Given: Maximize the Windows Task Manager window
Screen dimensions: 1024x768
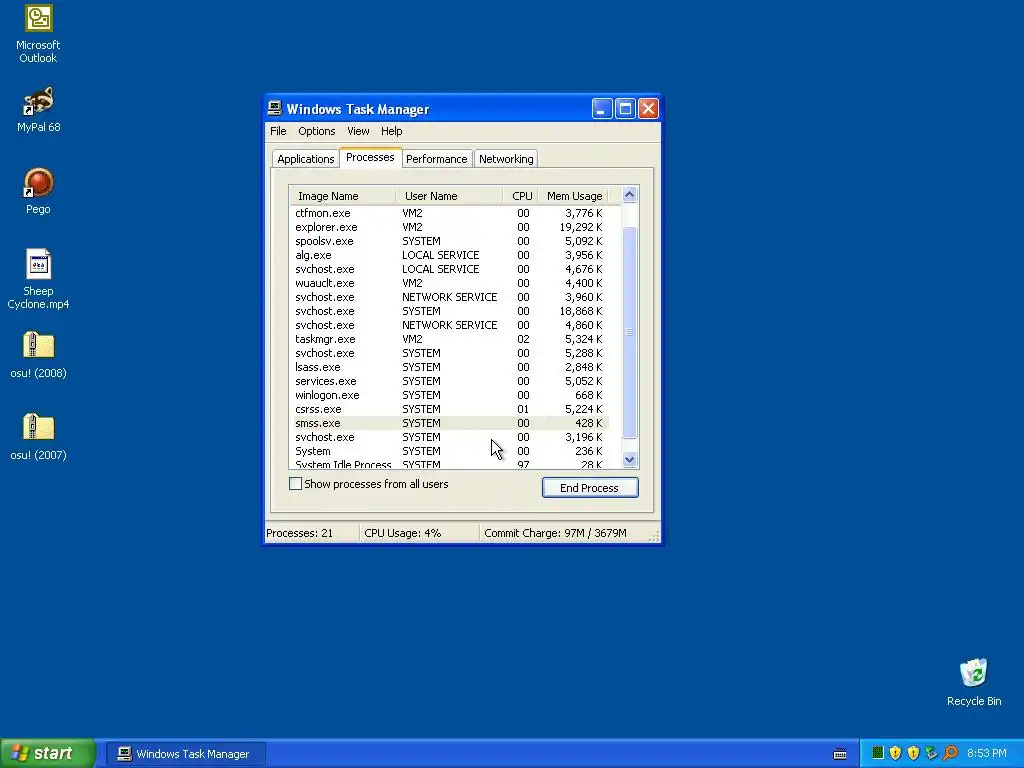Looking at the screenshot, I should tap(625, 108).
